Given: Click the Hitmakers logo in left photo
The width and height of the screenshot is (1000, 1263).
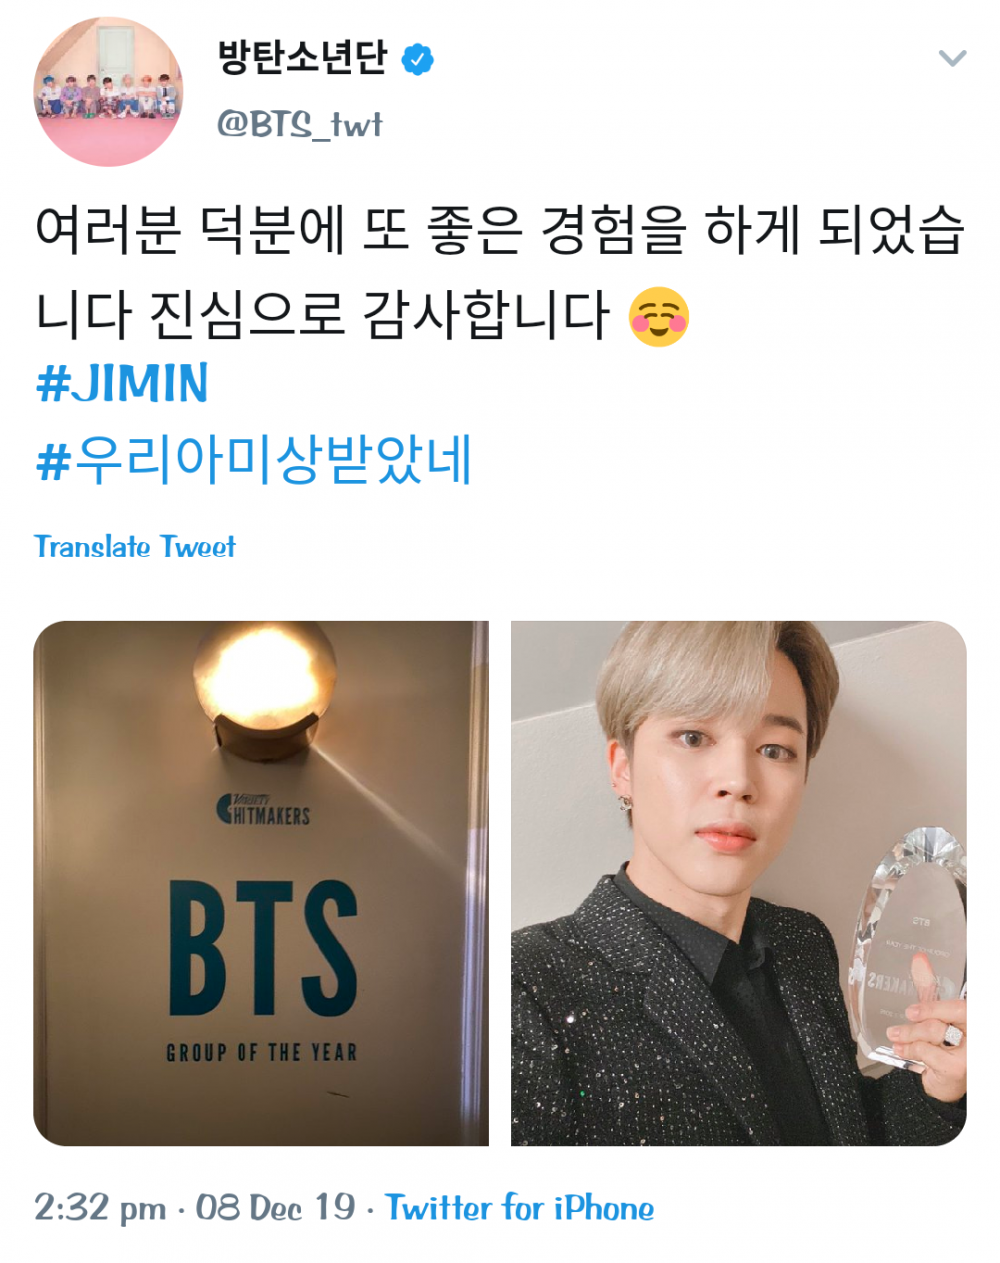Looking at the screenshot, I should click(263, 809).
